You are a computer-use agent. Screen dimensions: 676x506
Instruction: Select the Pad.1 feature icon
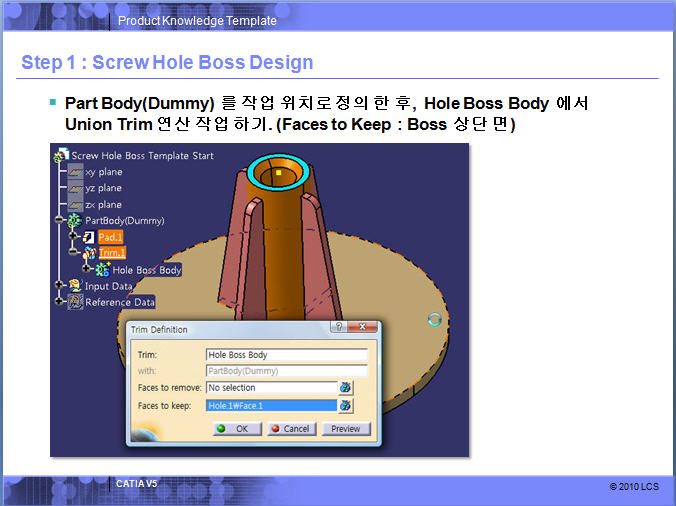point(88,237)
